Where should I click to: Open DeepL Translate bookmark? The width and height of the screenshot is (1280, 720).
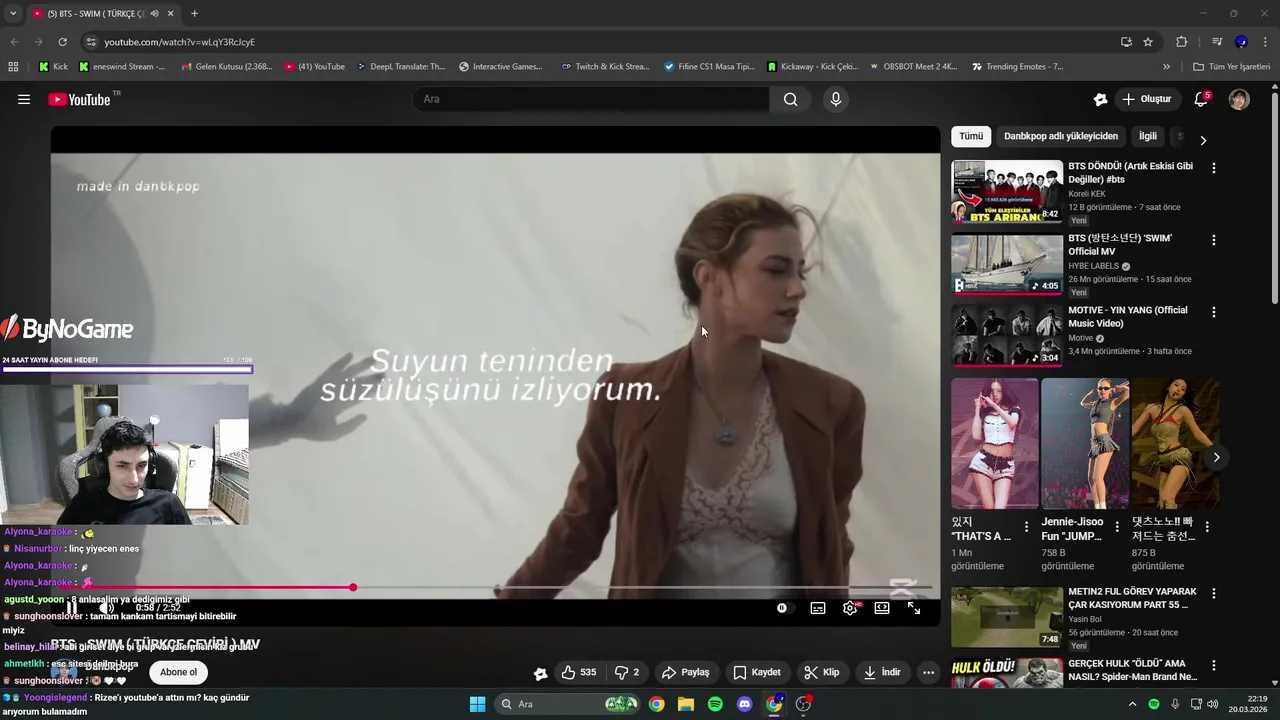tap(400, 67)
